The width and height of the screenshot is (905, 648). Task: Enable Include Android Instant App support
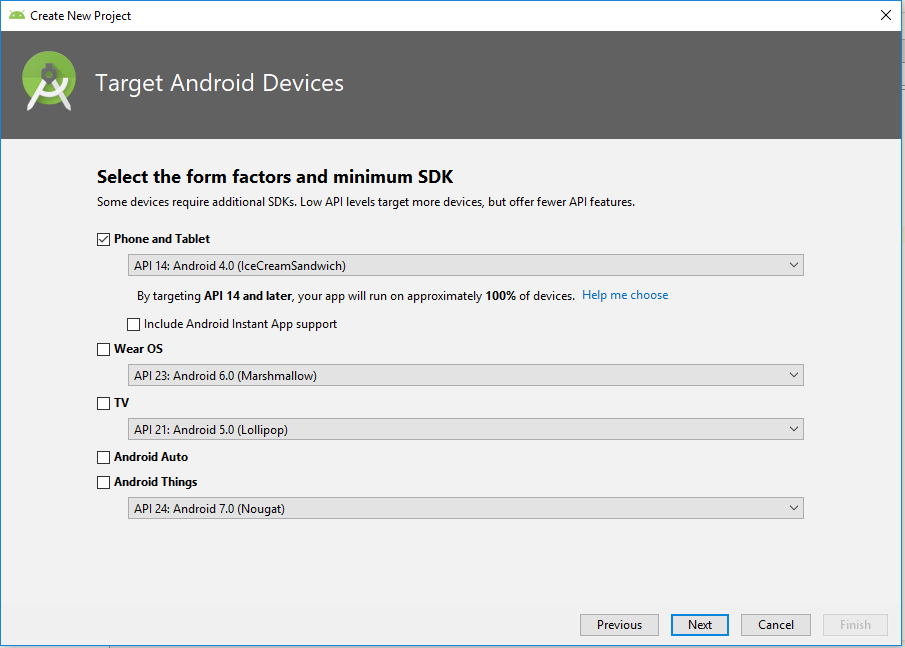click(x=133, y=324)
